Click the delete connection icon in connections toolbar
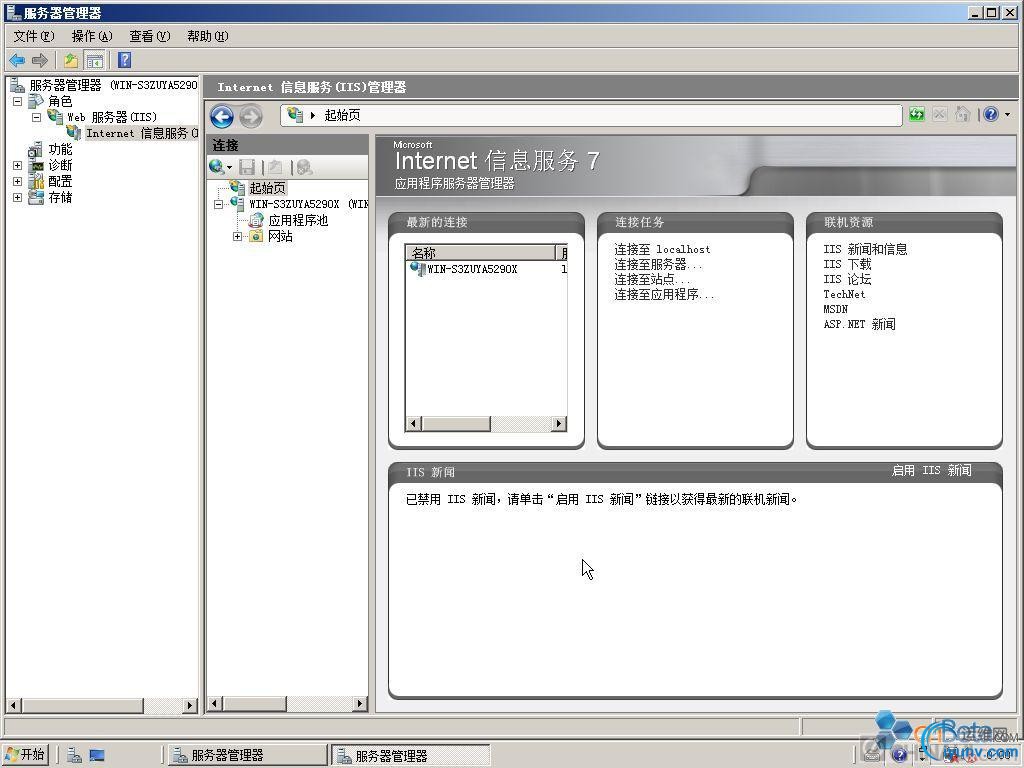 pyautogui.click(x=304, y=167)
